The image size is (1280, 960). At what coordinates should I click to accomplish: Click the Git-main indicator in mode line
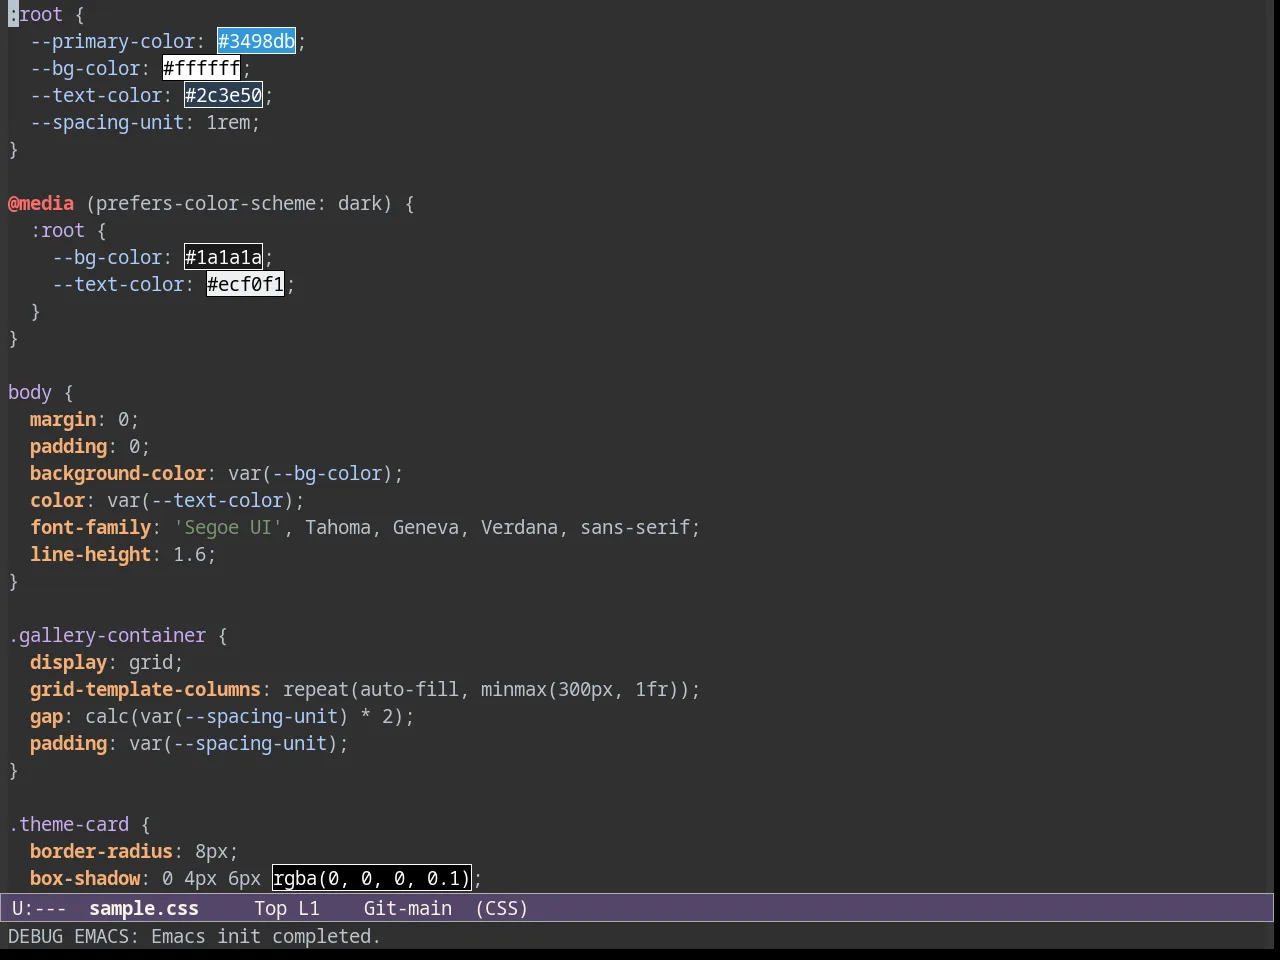(x=408, y=908)
